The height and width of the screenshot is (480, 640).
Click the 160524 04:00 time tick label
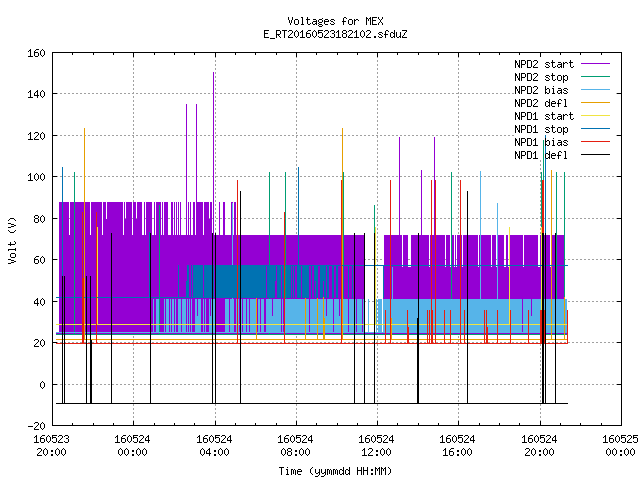214,446
